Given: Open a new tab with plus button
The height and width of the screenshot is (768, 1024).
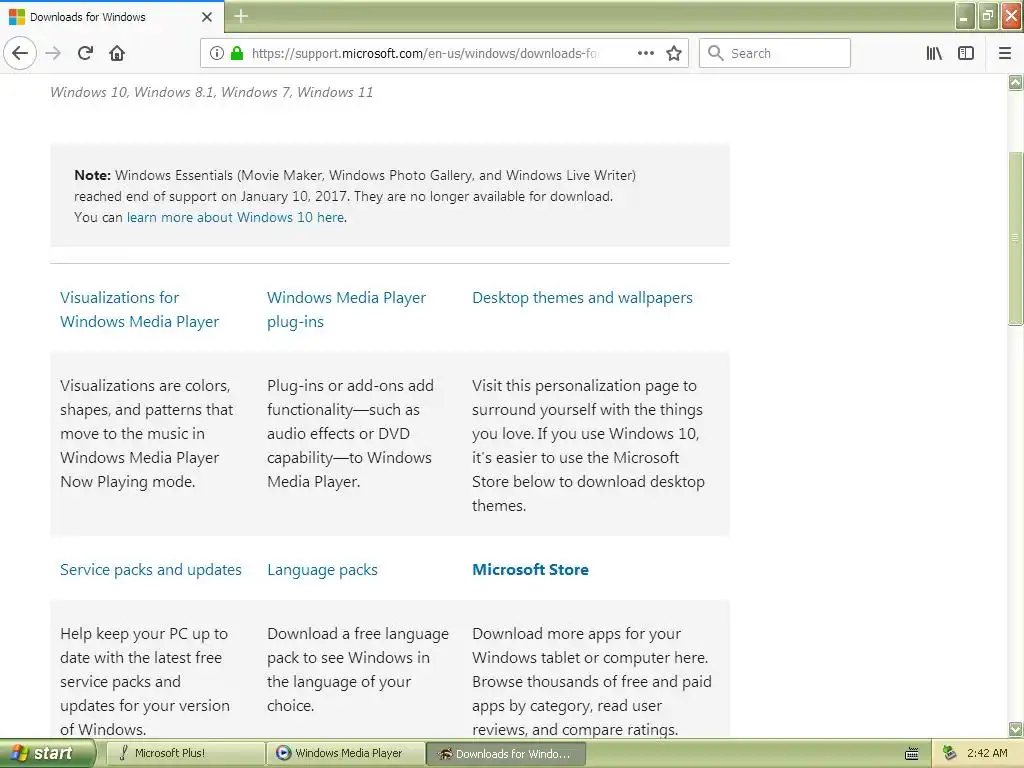Looking at the screenshot, I should pyautogui.click(x=241, y=16).
